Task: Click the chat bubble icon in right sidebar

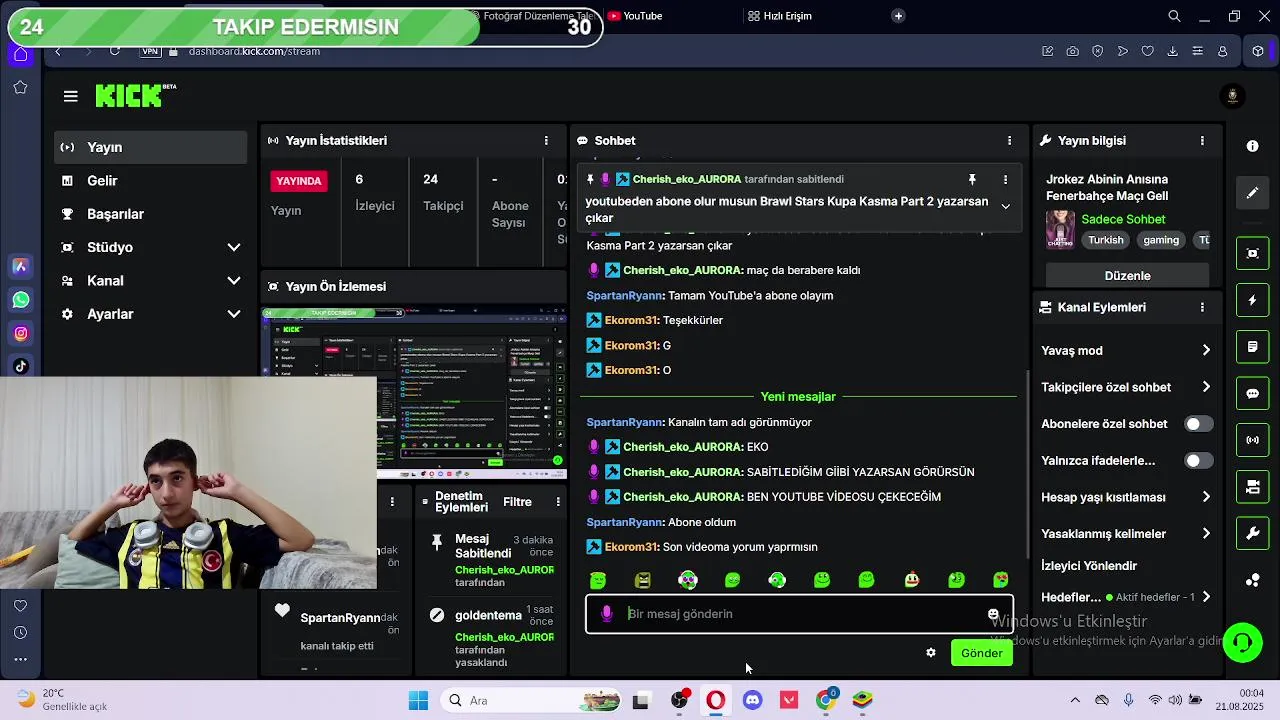Action: pyautogui.click(x=1252, y=393)
